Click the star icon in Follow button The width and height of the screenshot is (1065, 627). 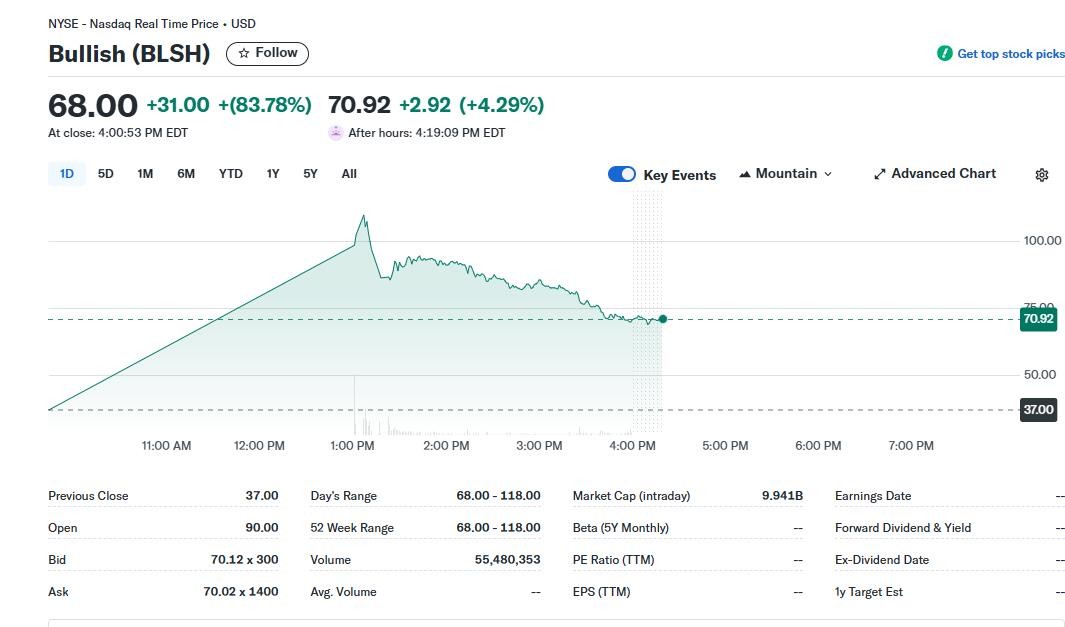[x=244, y=53]
